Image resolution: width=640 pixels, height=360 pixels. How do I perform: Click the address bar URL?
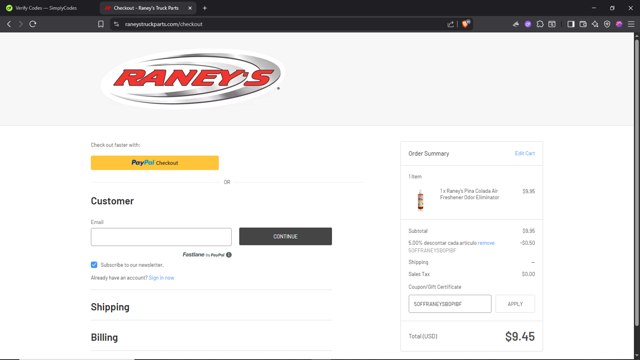coord(164,24)
